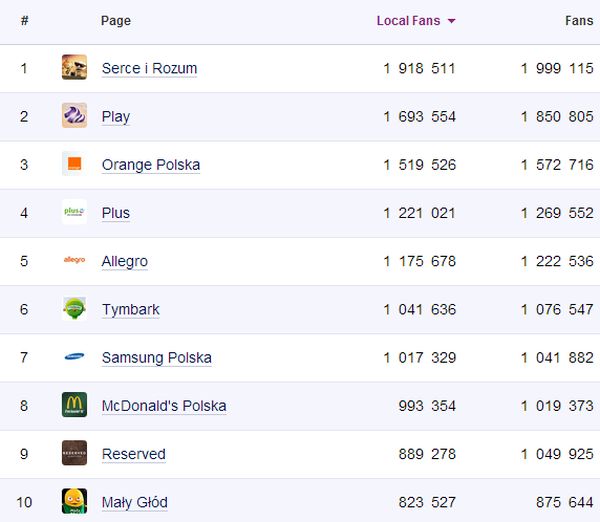Click the Page column header
The image size is (600, 522).
point(116,21)
